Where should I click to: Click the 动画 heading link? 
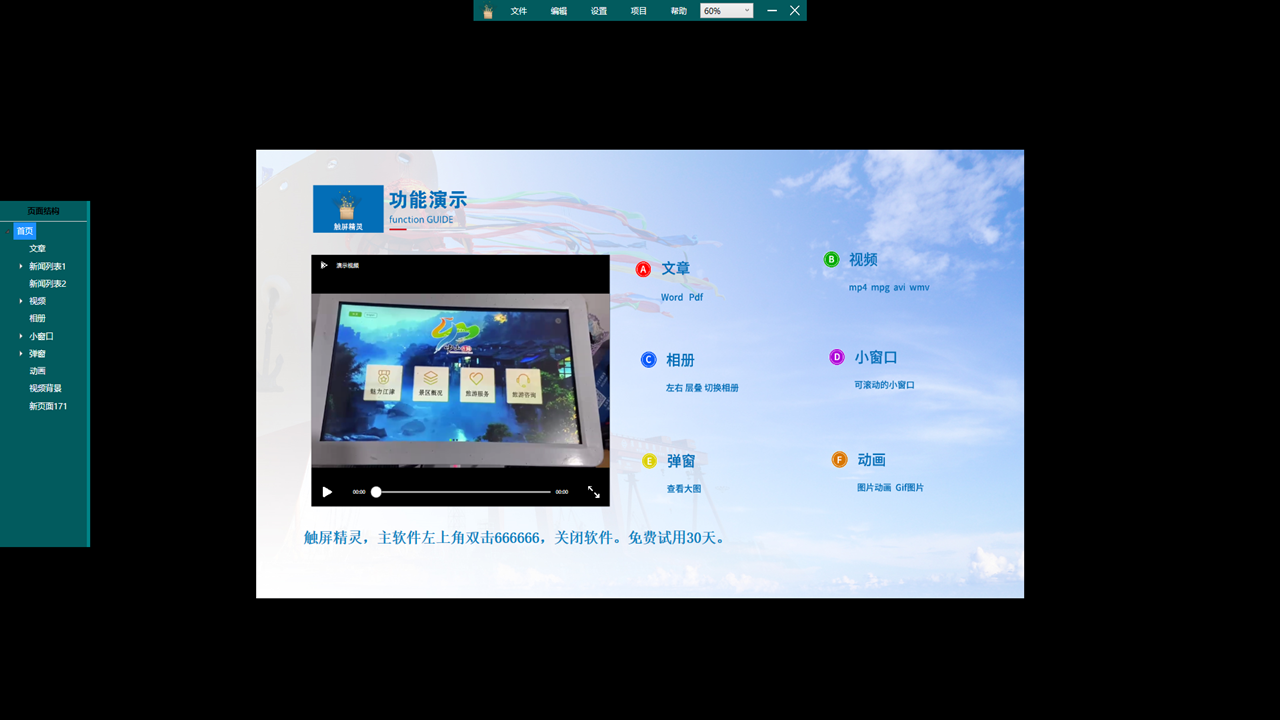point(871,460)
